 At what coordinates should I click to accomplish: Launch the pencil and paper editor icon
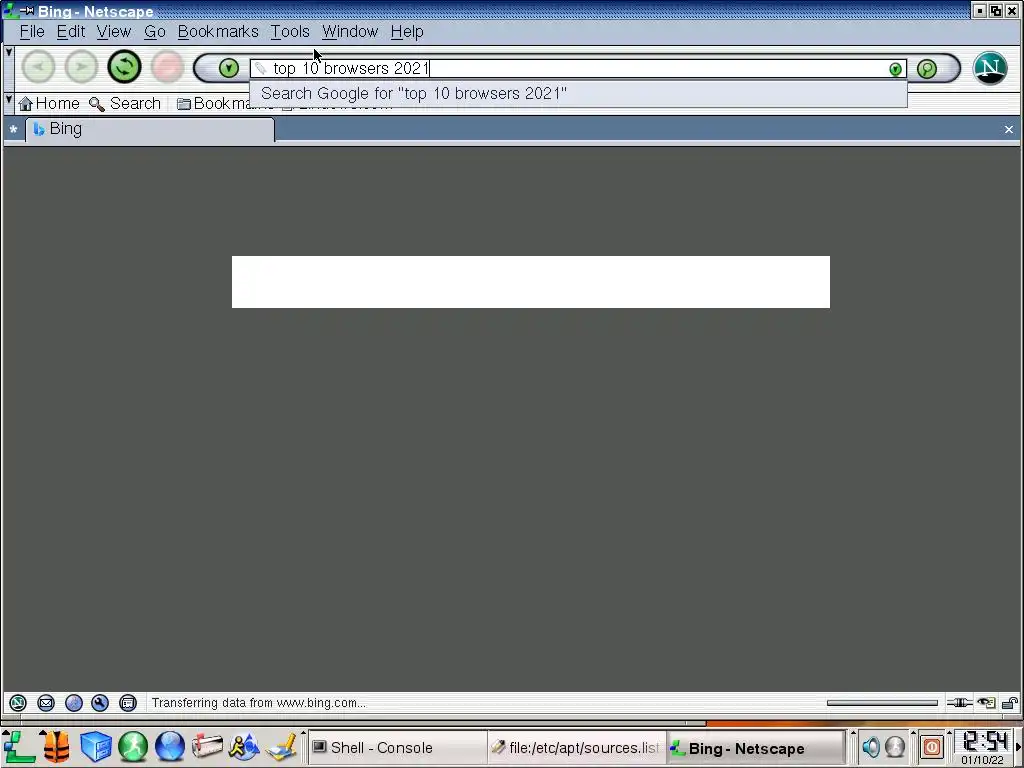(281, 748)
